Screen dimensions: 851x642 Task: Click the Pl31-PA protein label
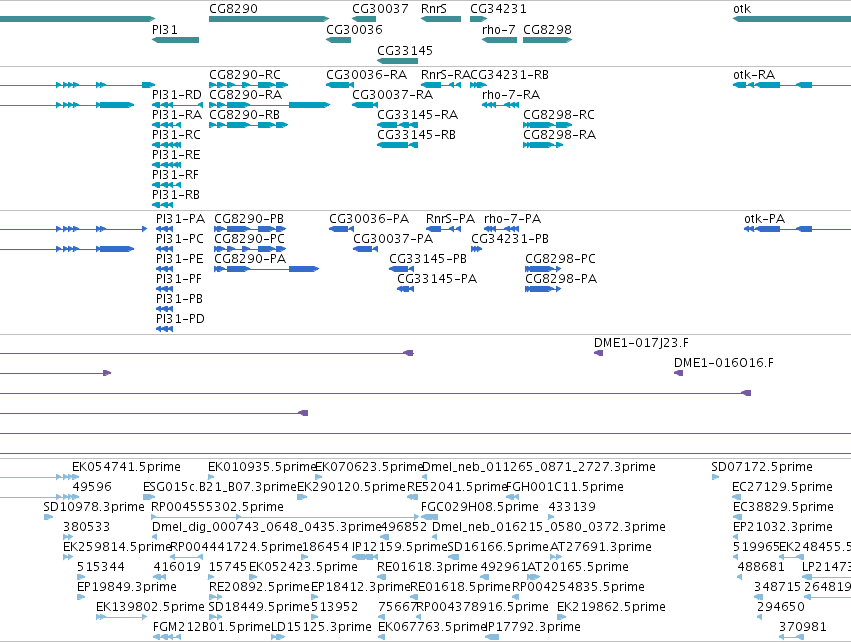(x=180, y=219)
